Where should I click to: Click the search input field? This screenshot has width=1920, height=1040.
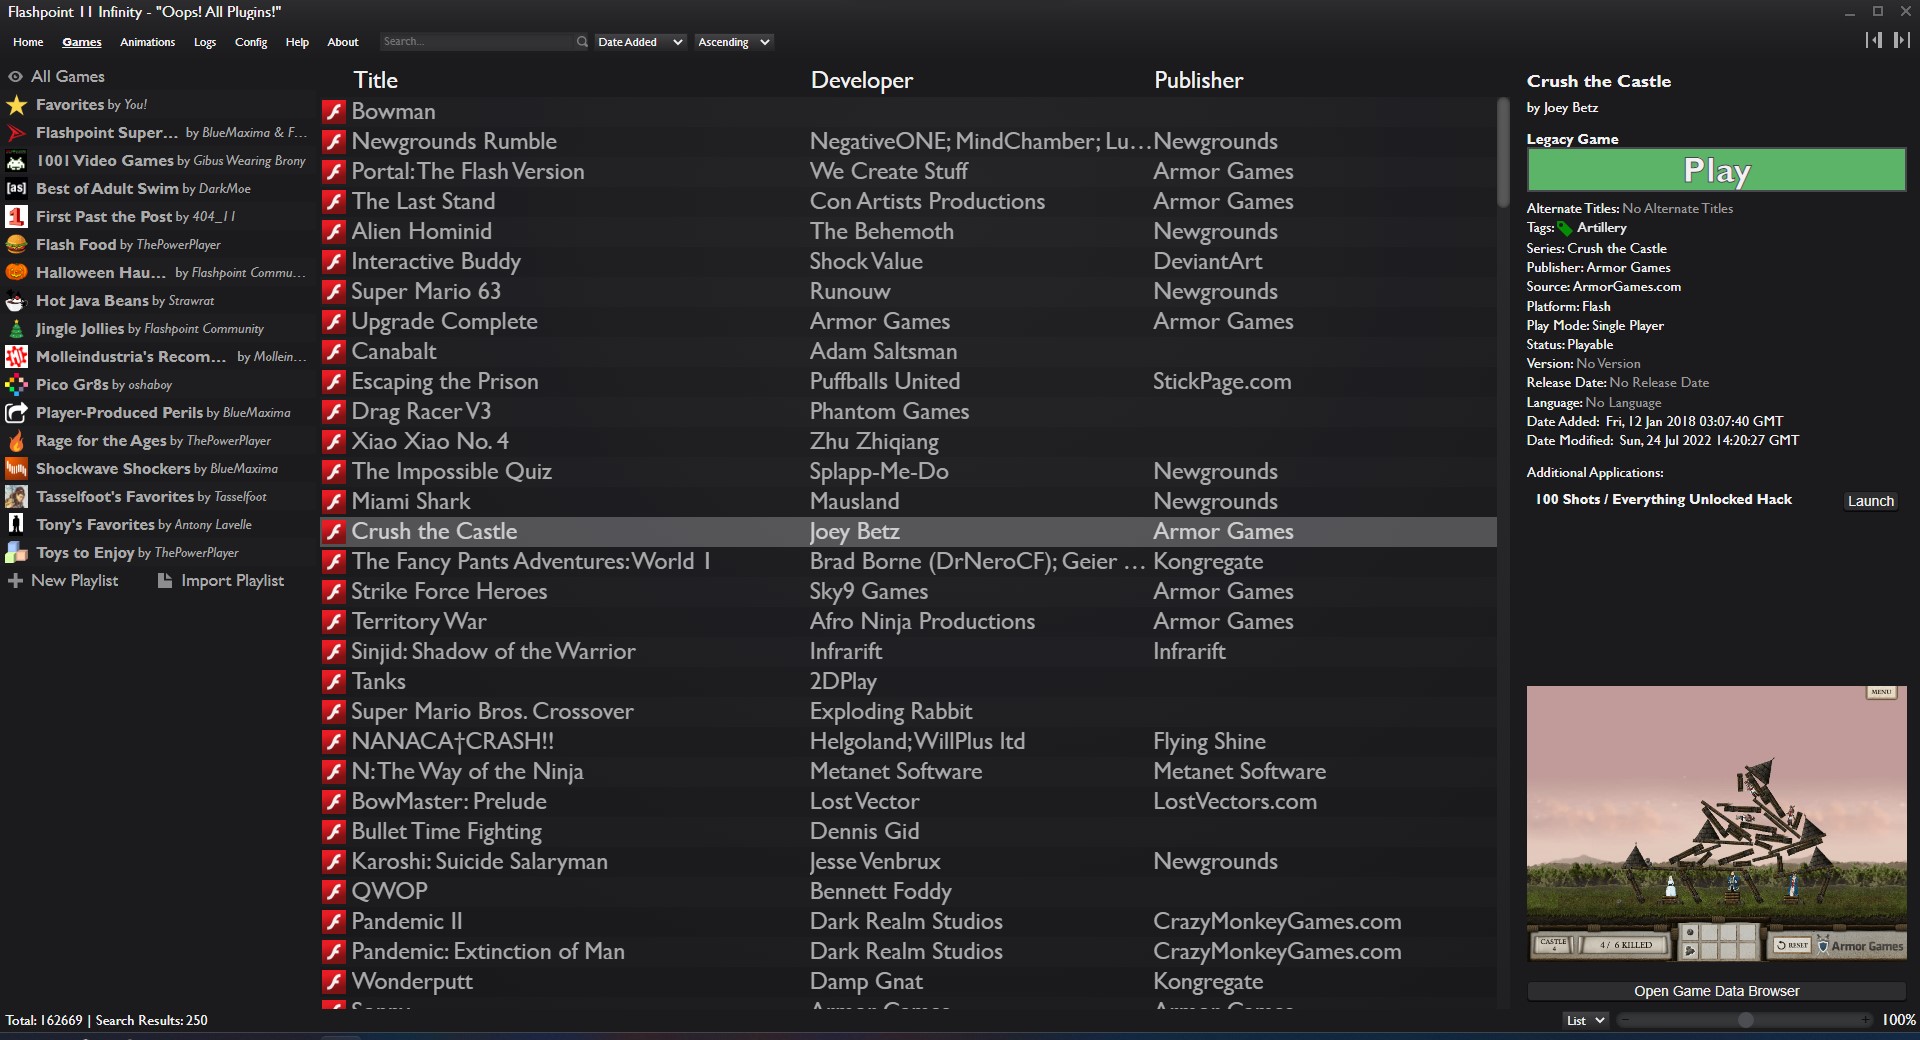tap(477, 42)
